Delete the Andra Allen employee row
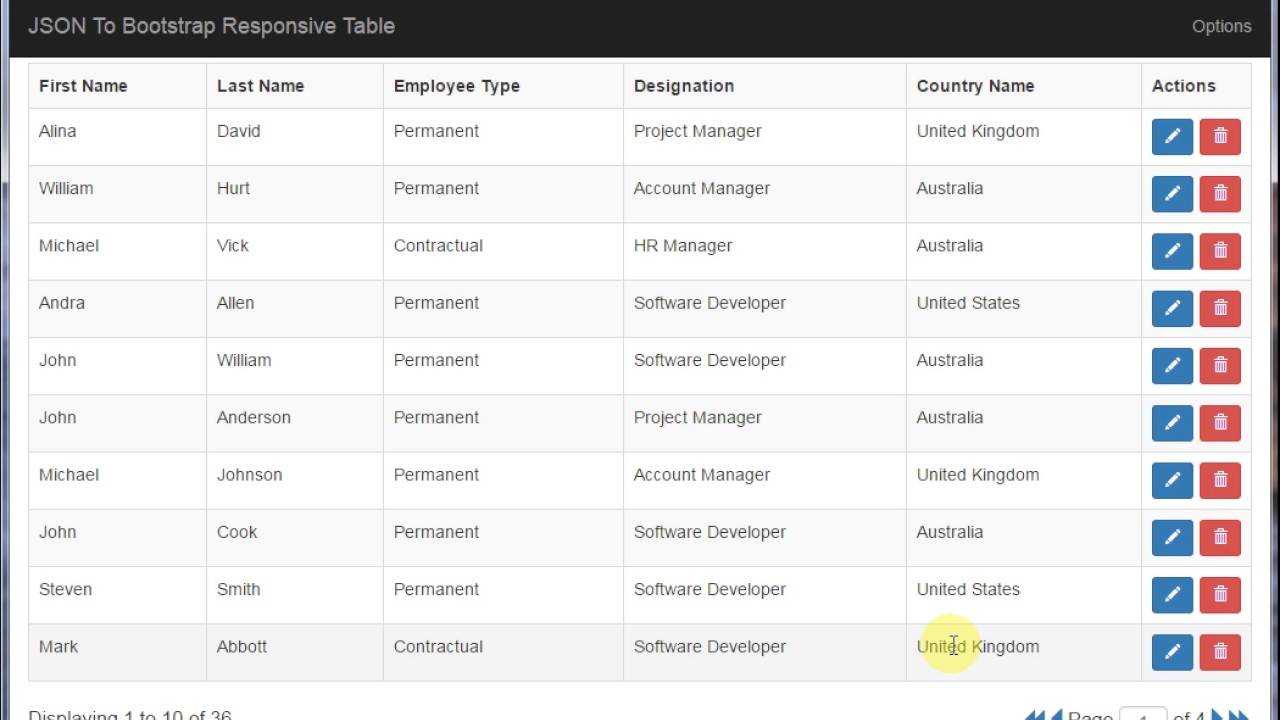 point(1220,308)
